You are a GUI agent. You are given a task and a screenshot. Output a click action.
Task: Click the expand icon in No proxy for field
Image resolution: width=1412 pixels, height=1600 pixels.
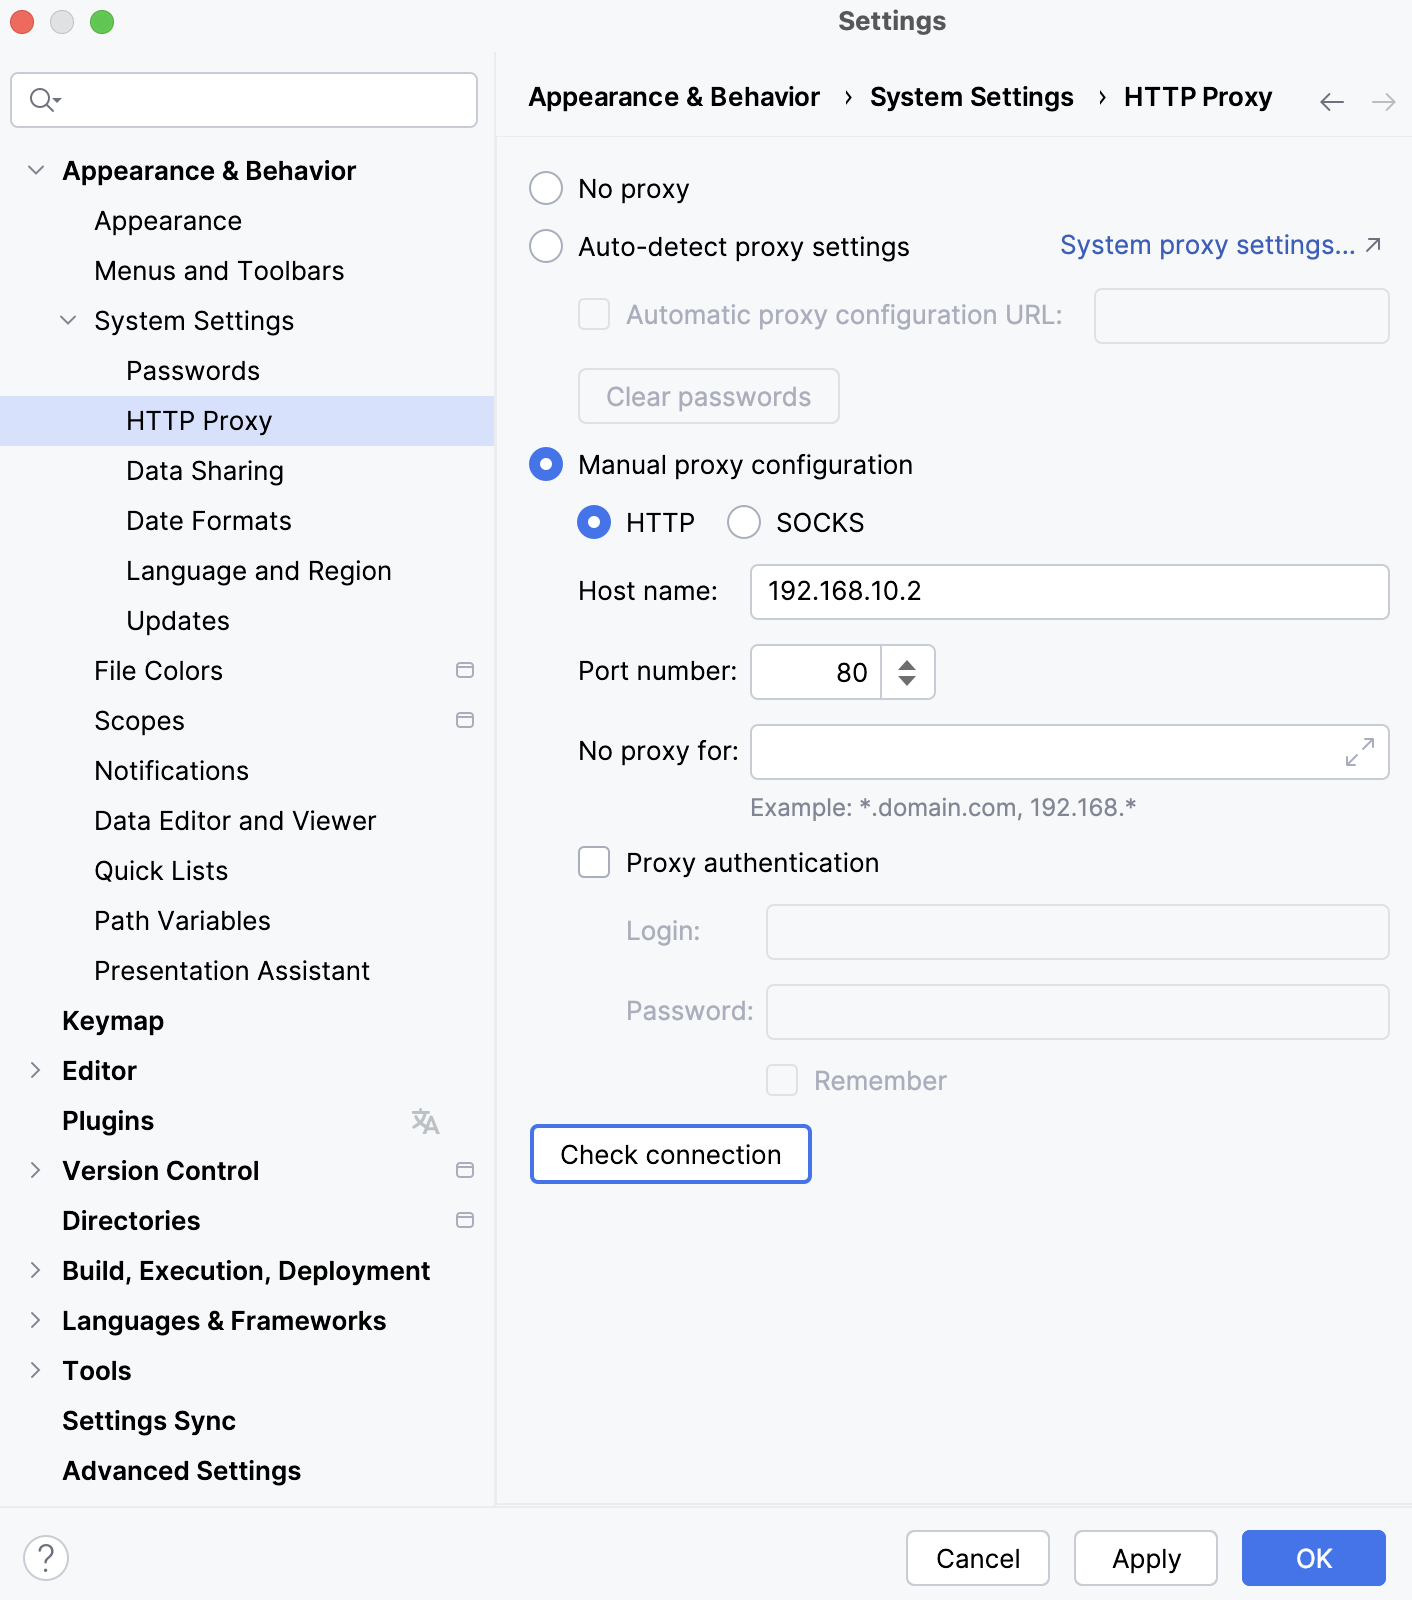[1359, 752]
